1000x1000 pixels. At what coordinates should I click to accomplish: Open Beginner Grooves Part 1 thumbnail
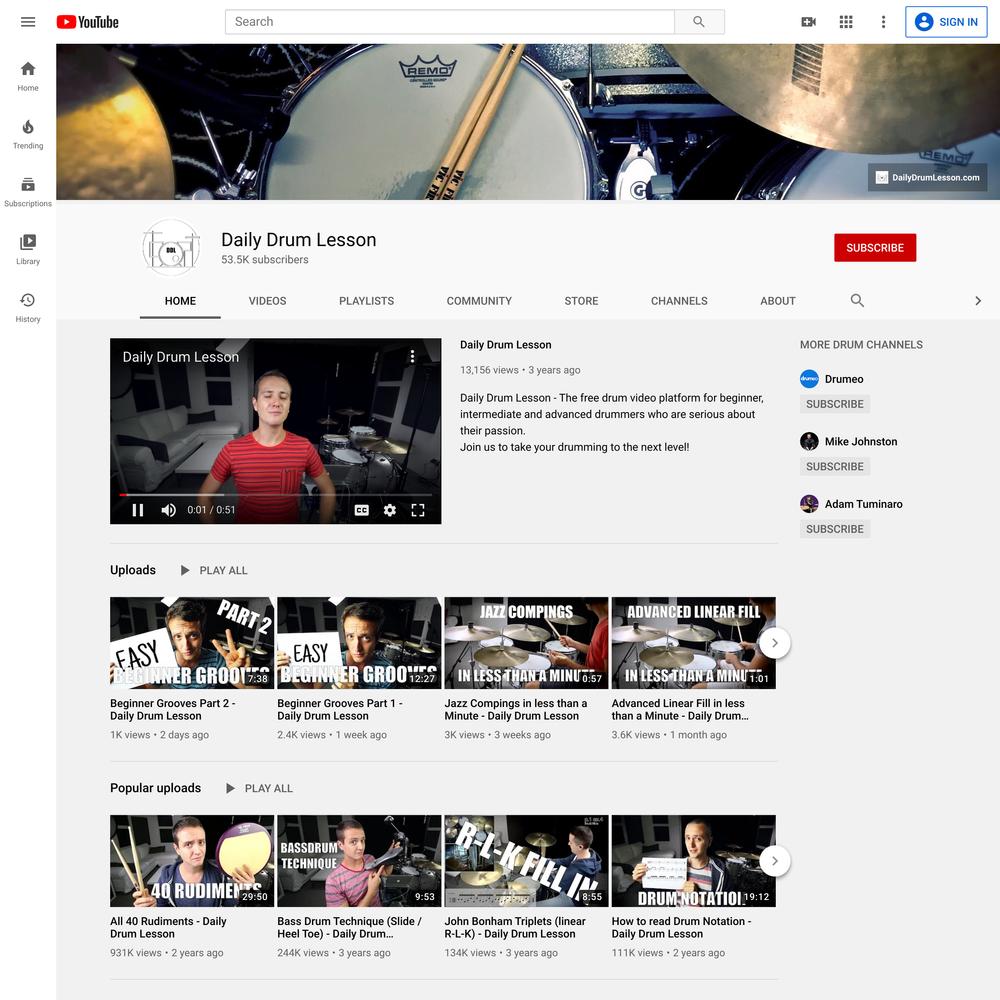coord(359,643)
